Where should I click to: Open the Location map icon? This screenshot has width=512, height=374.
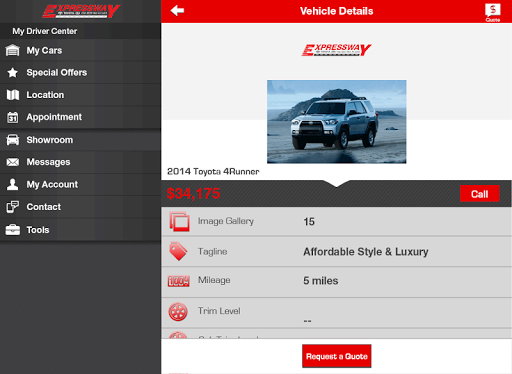(x=13, y=95)
